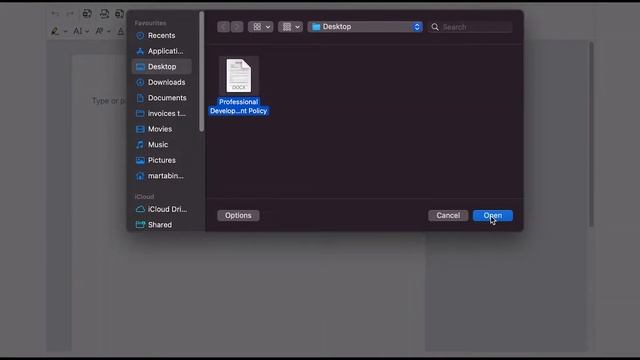The height and width of the screenshot is (360, 640).
Task: Cancel the file dialog
Action: click(448, 216)
